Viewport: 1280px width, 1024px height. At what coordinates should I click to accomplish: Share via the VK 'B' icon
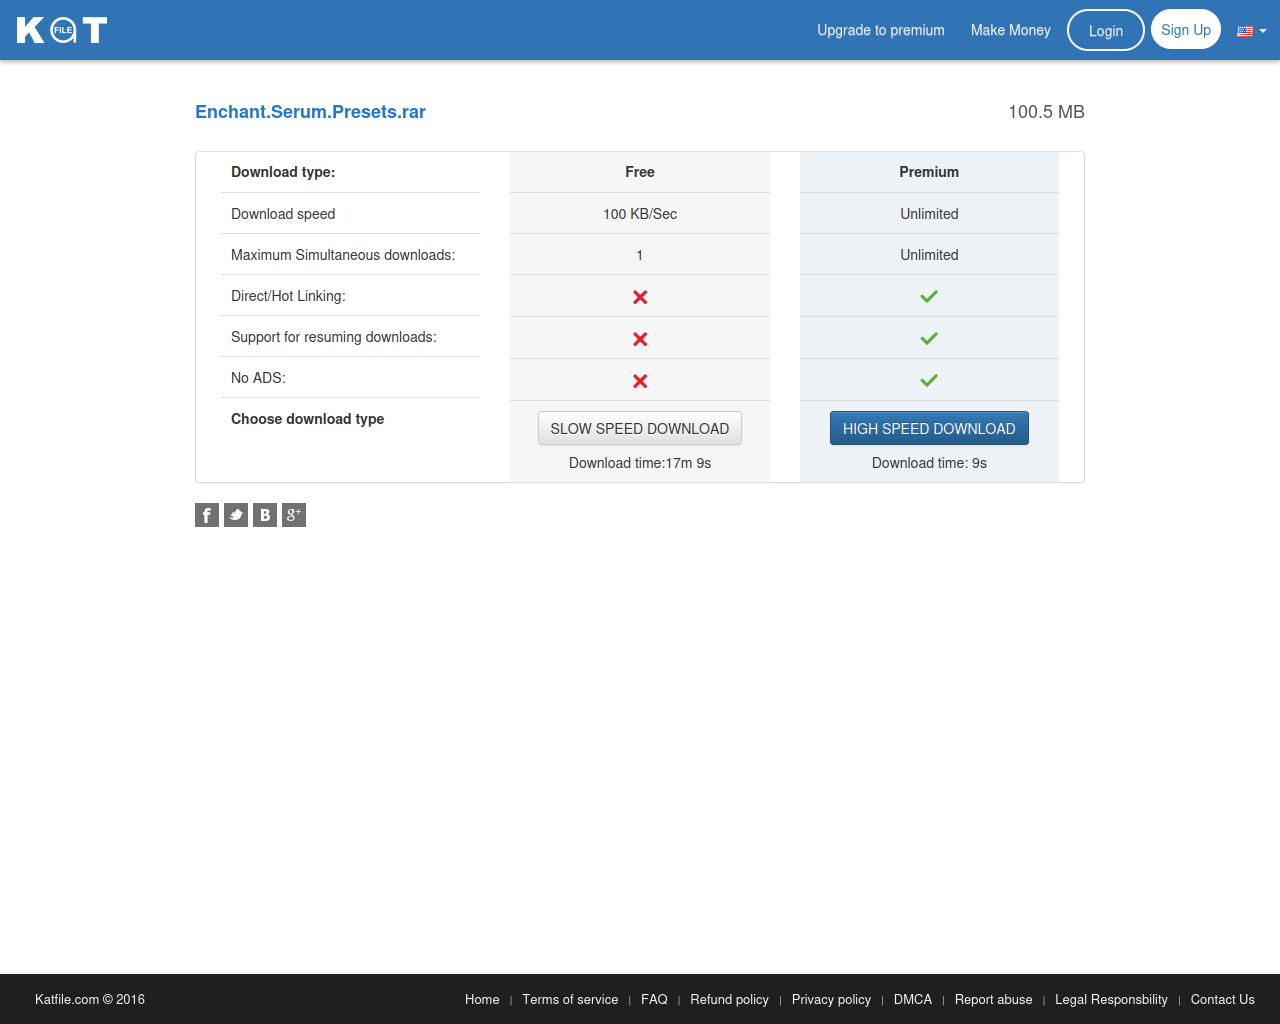[265, 515]
